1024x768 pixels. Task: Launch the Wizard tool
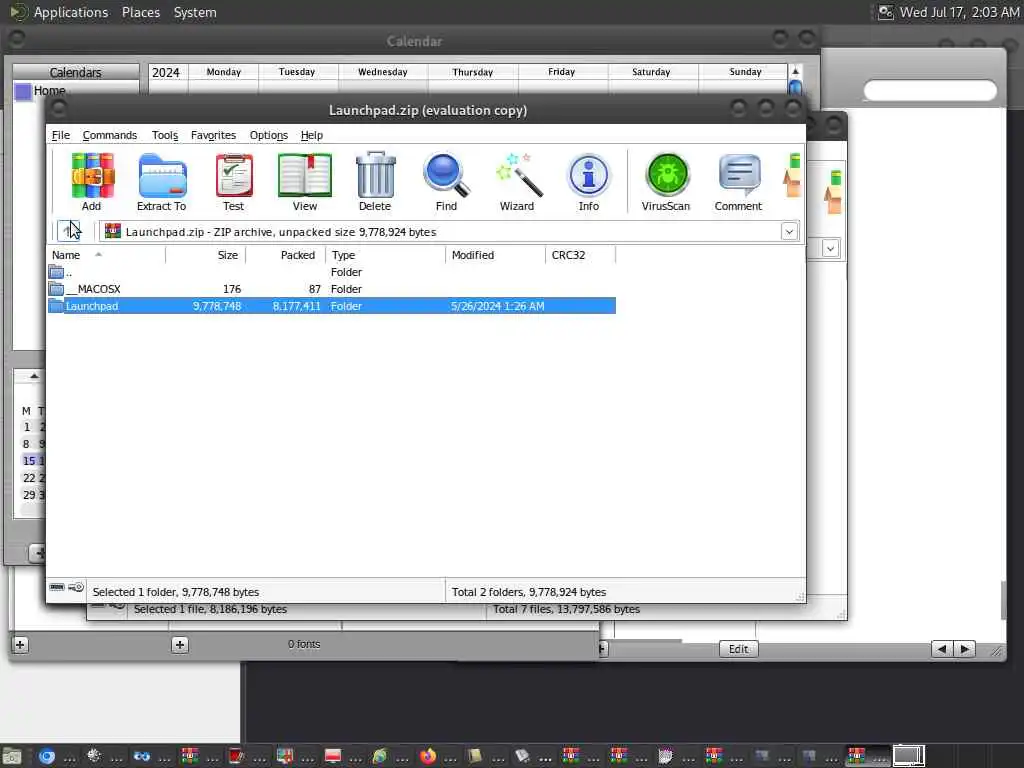click(x=517, y=181)
